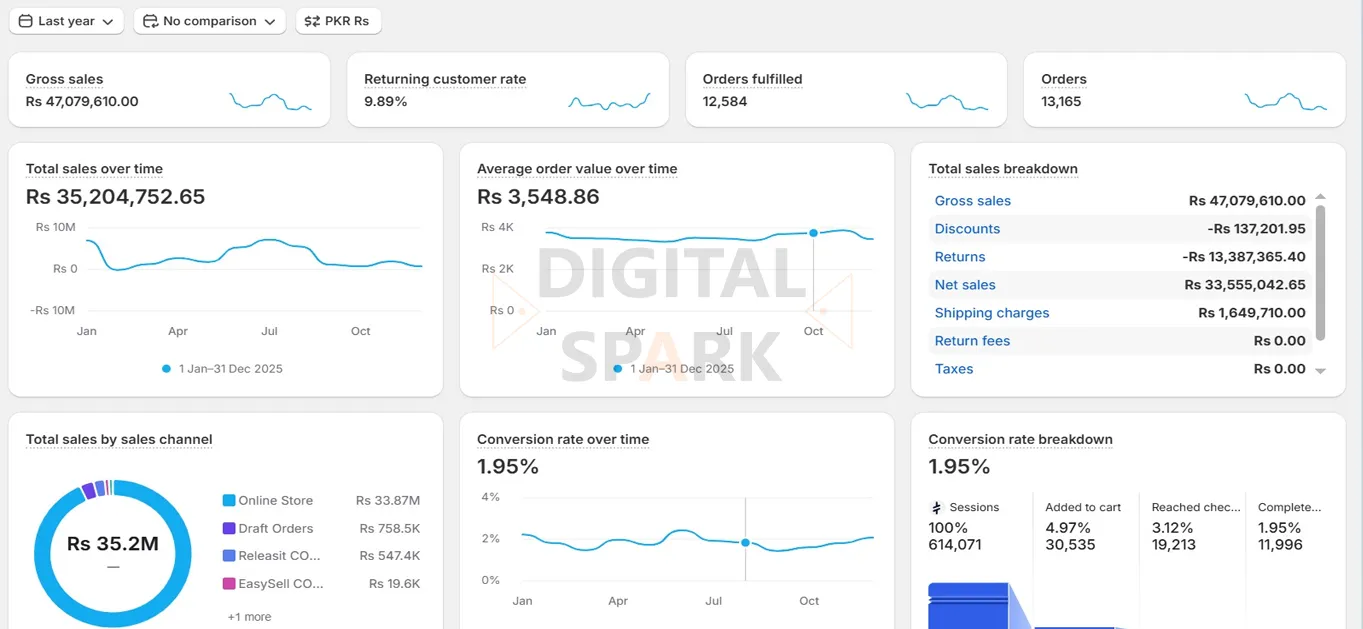This screenshot has height=629, width=1363.
Task: Open the Net sales breakdown link
Action: pos(964,284)
